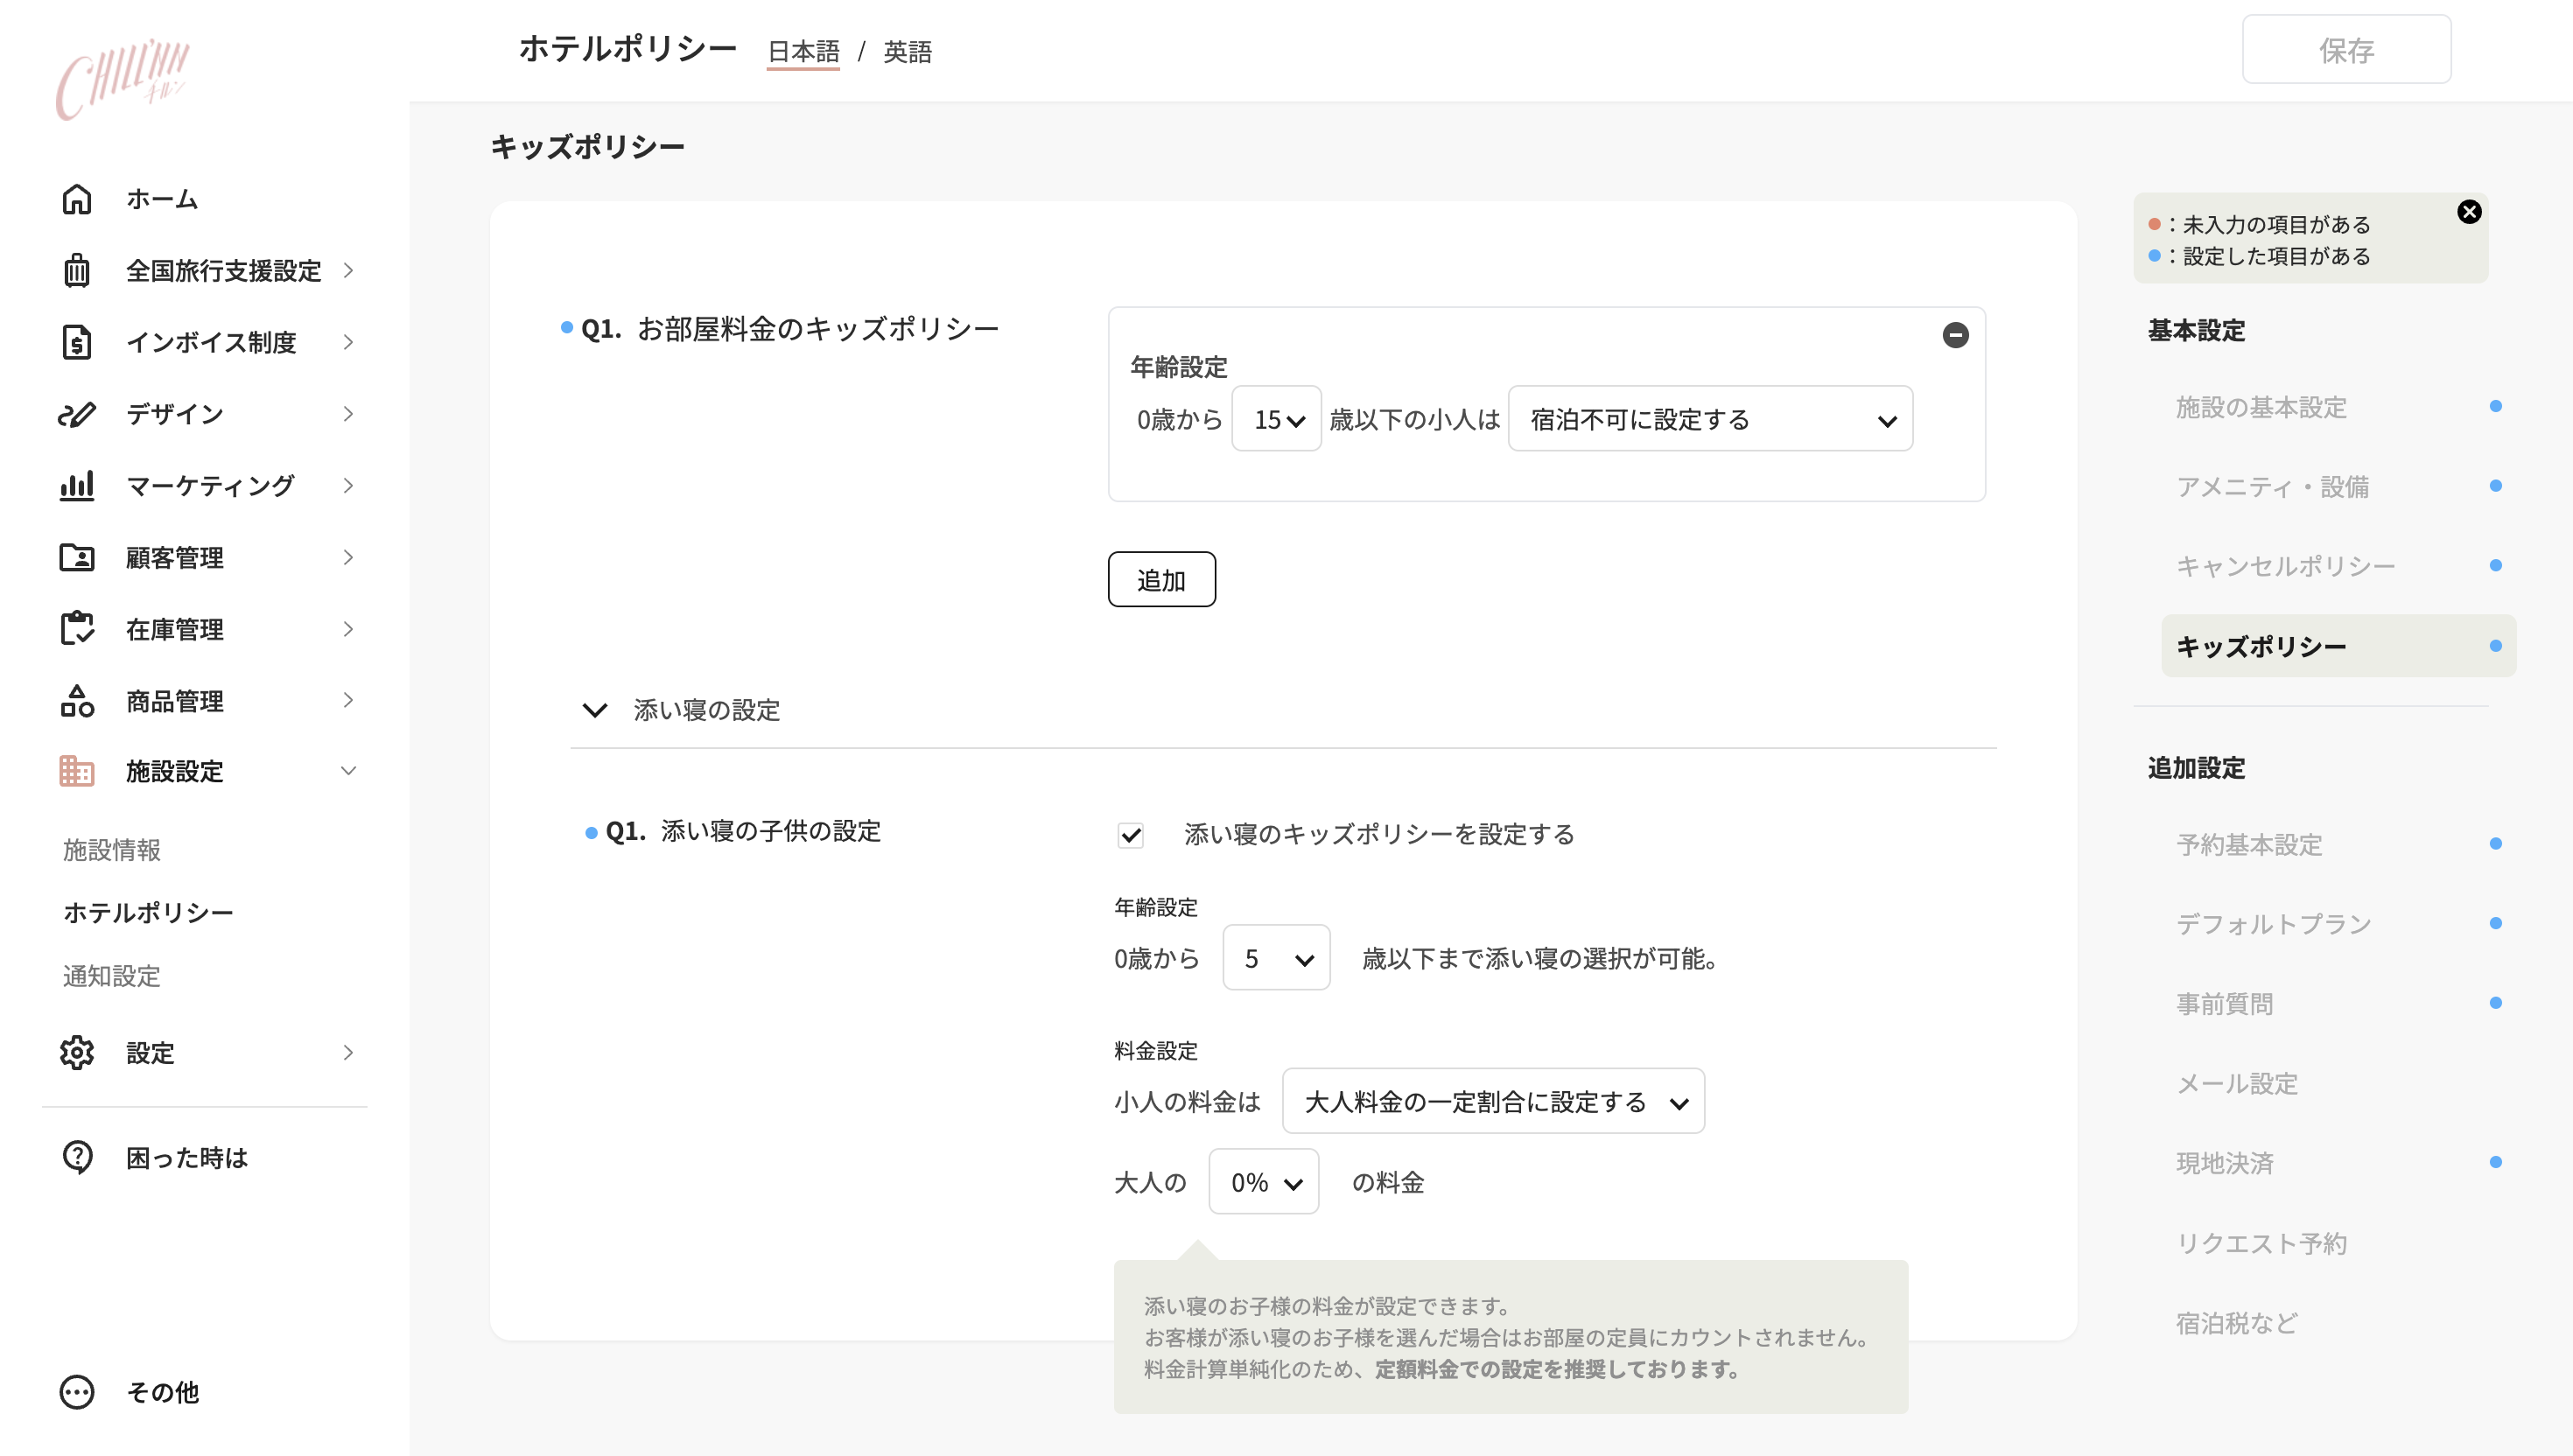Dismiss the legend panel via its X
Image resolution: width=2573 pixels, height=1456 pixels.
click(x=2470, y=211)
